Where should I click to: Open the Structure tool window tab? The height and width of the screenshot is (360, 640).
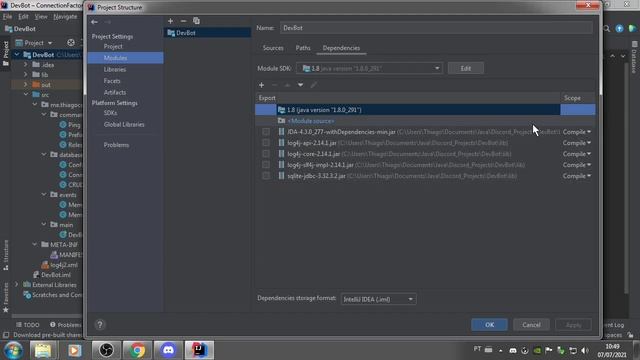(6, 255)
